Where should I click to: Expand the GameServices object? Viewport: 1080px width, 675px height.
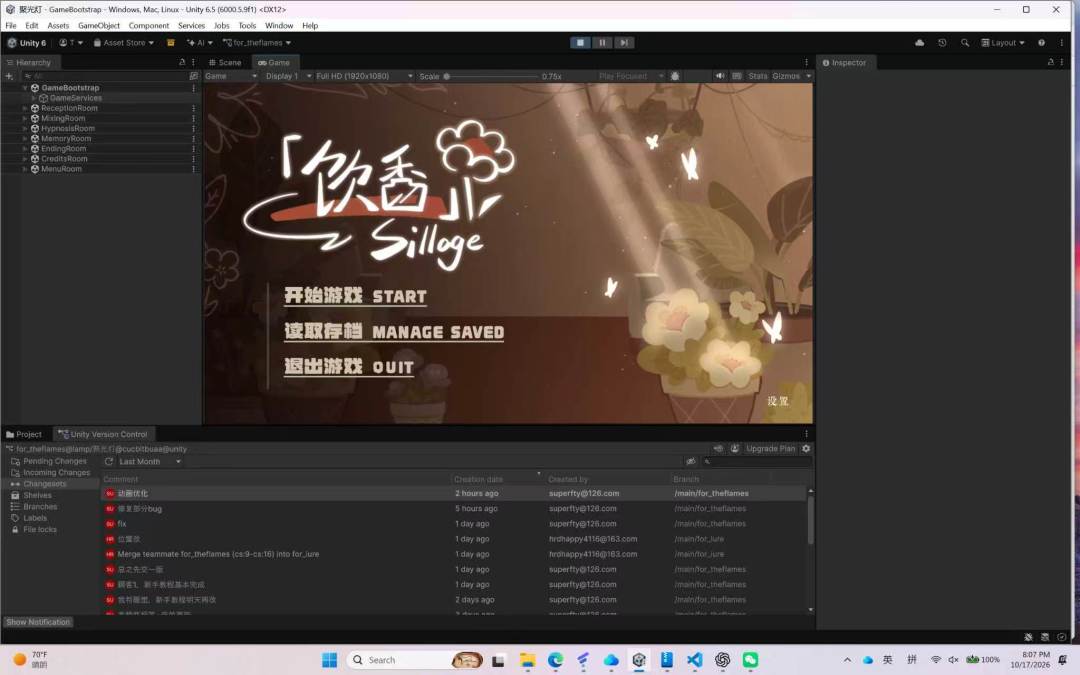pyautogui.click(x=34, y=98)
